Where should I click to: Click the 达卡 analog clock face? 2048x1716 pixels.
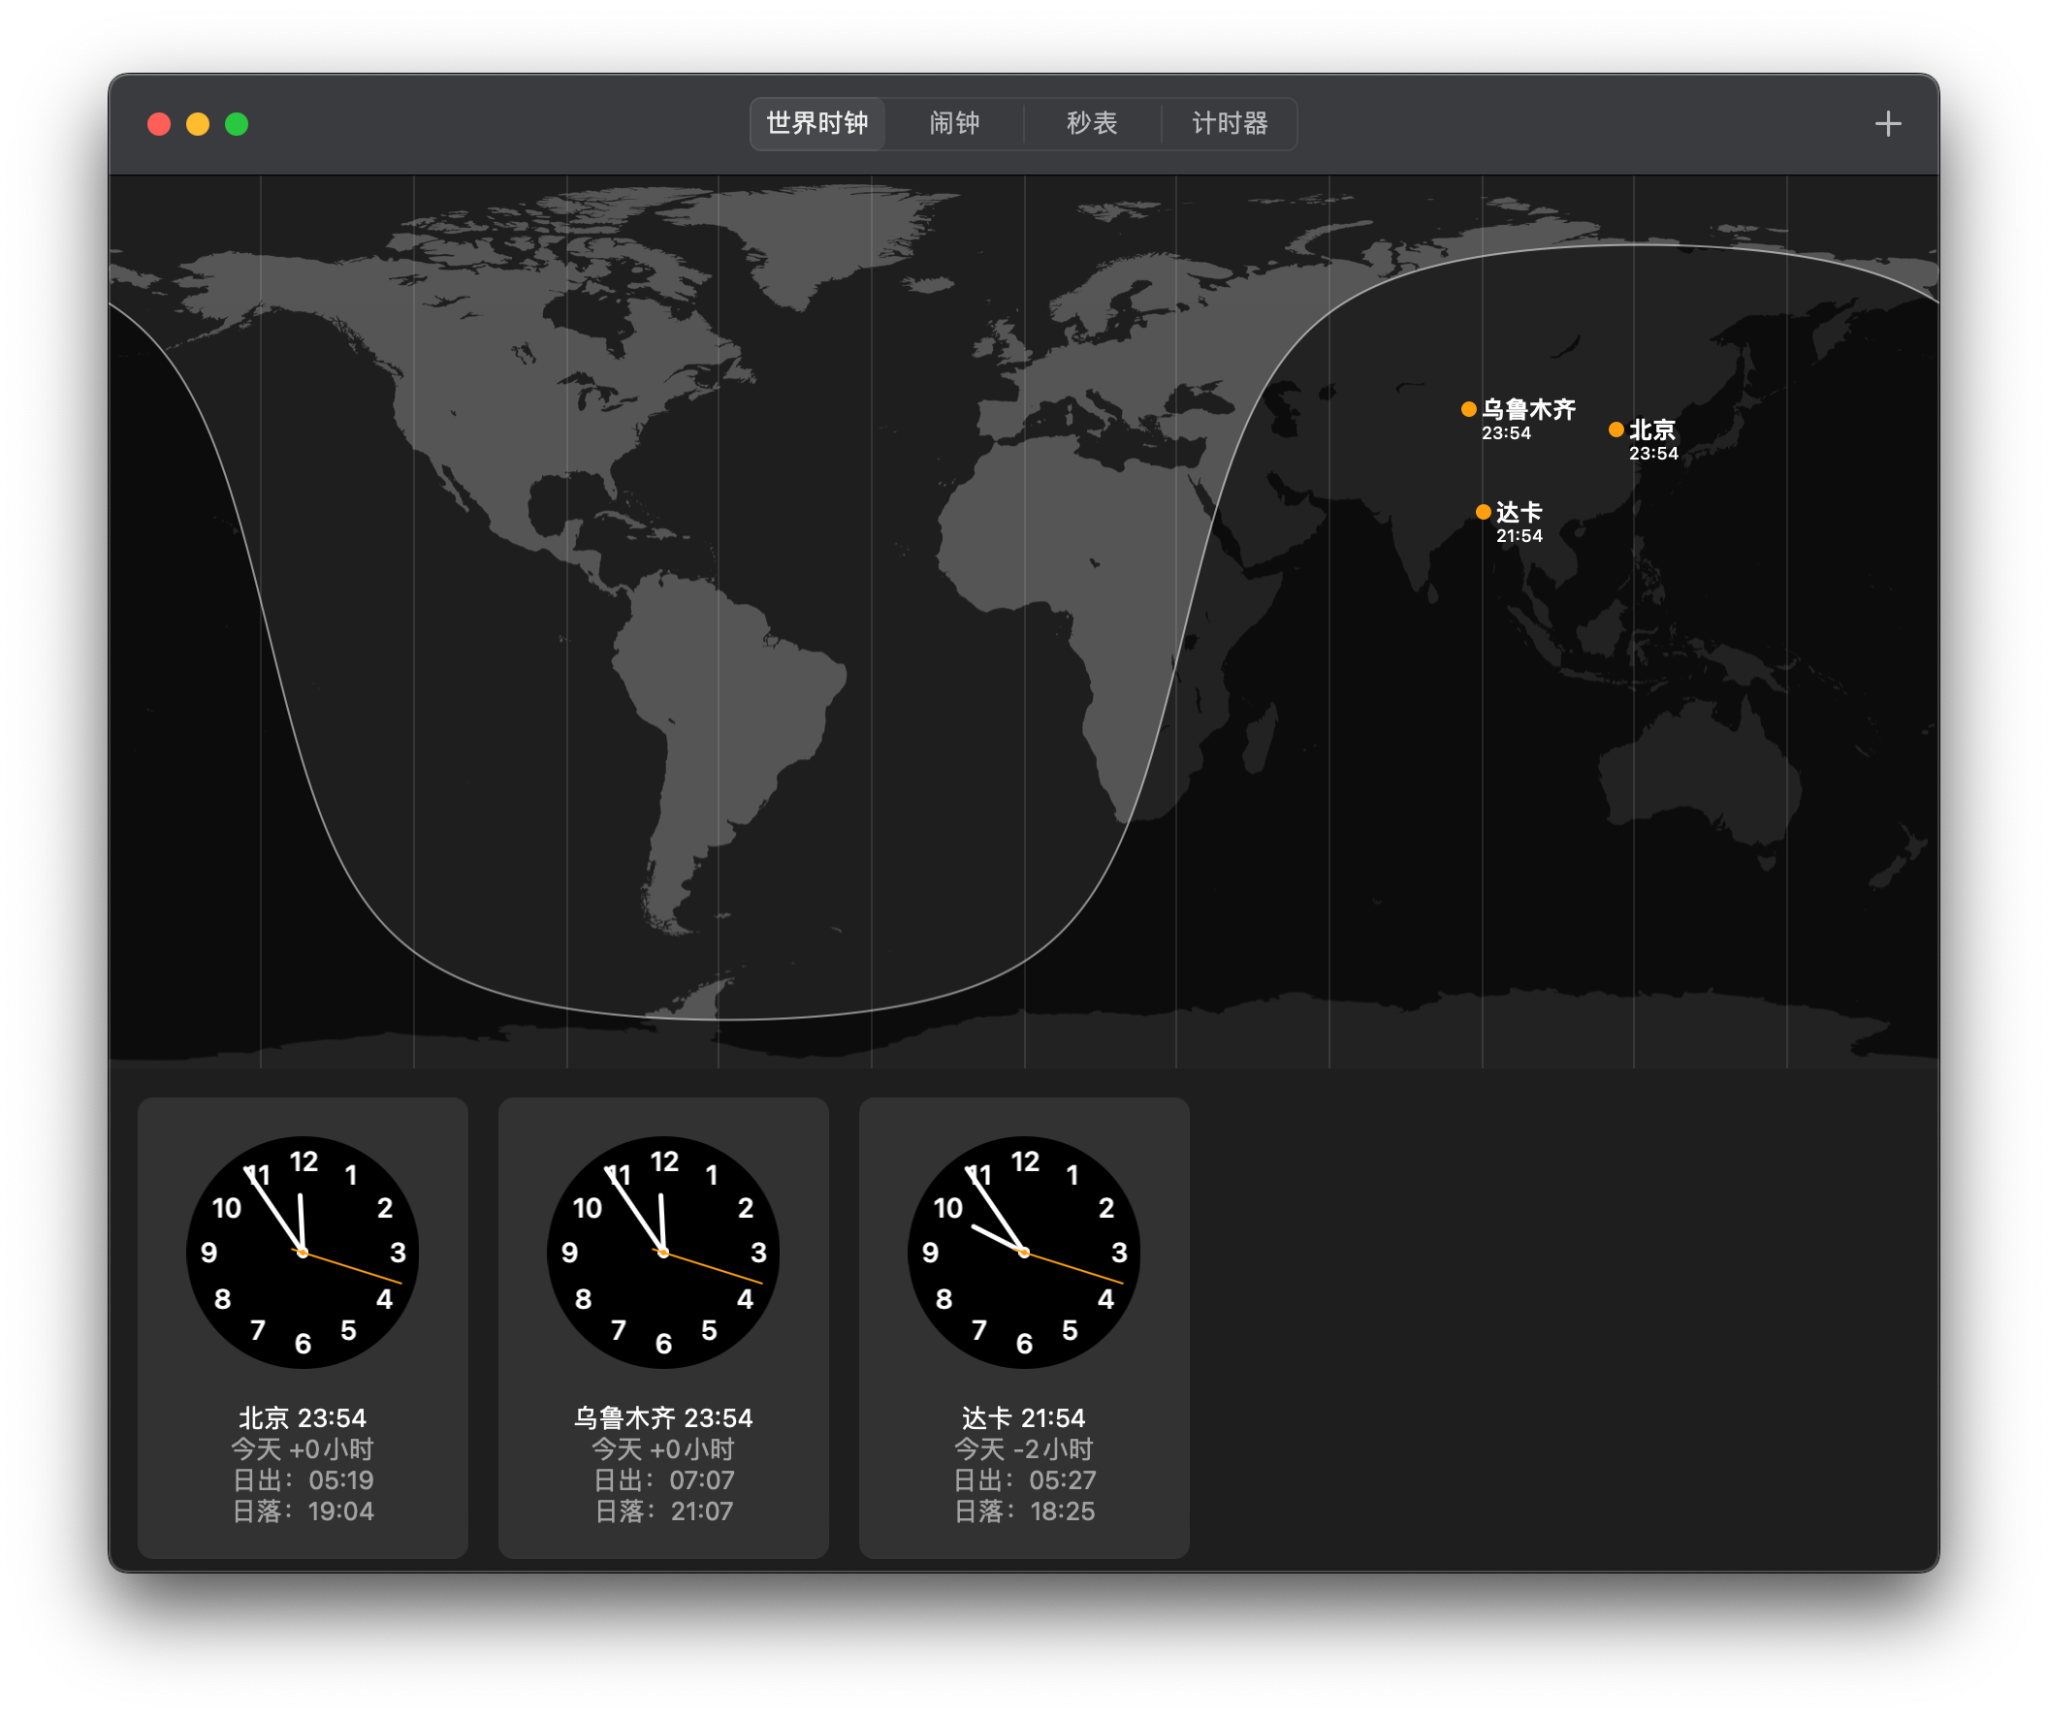(x=1024, y=1252)
